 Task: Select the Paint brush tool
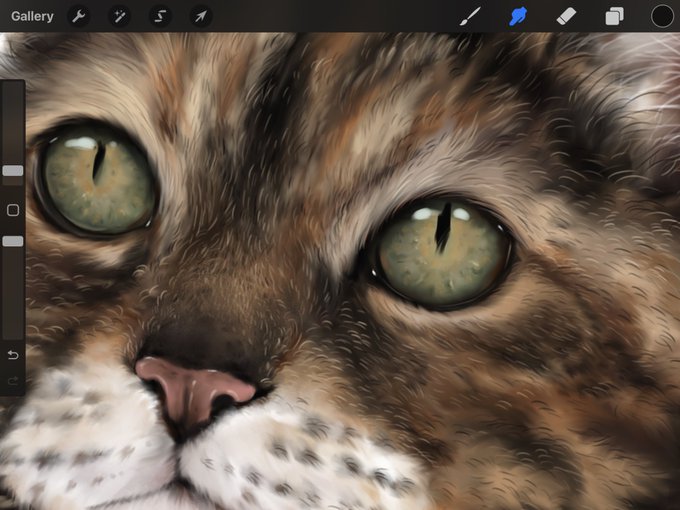click(x=470, y=16)
